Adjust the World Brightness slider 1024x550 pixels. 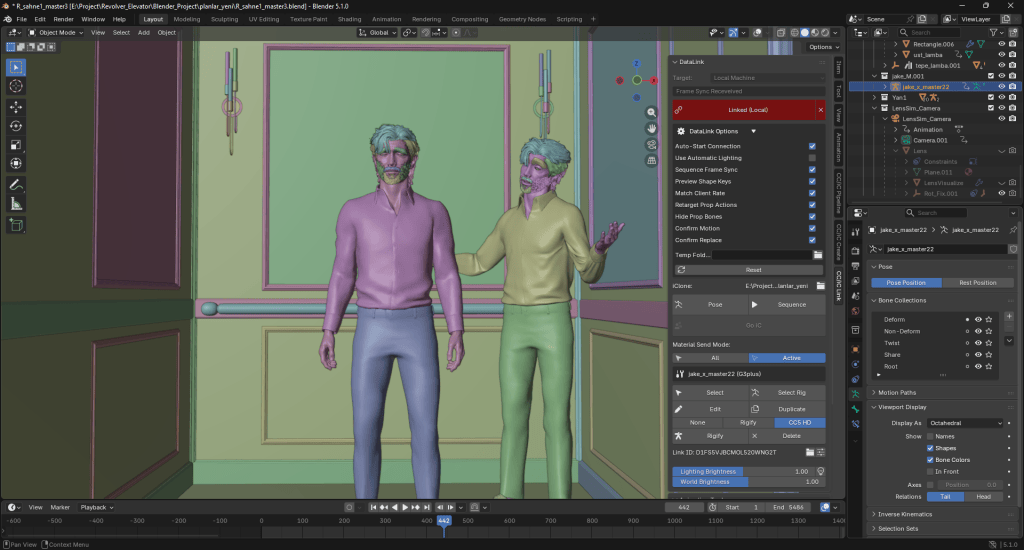748,482
